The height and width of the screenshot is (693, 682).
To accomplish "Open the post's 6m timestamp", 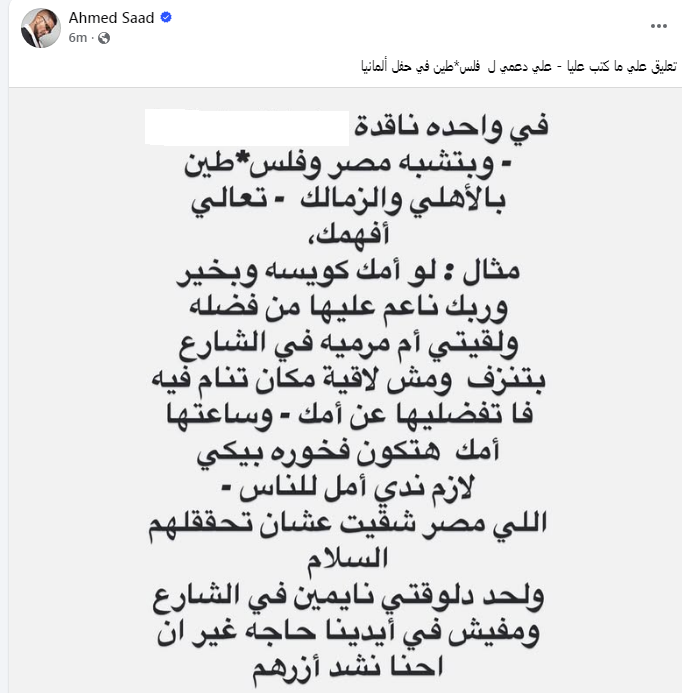I will coord(76,38).
